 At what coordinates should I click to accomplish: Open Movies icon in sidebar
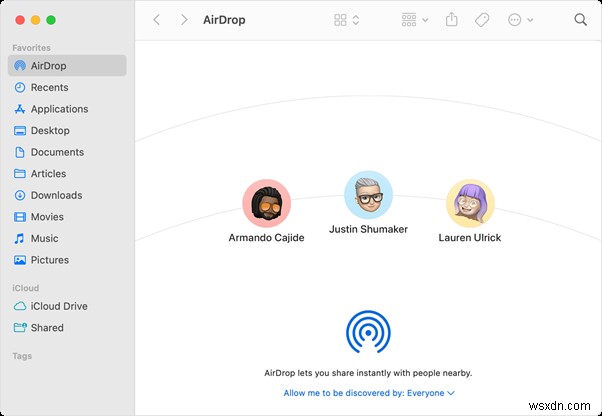[x=20, y=217]
